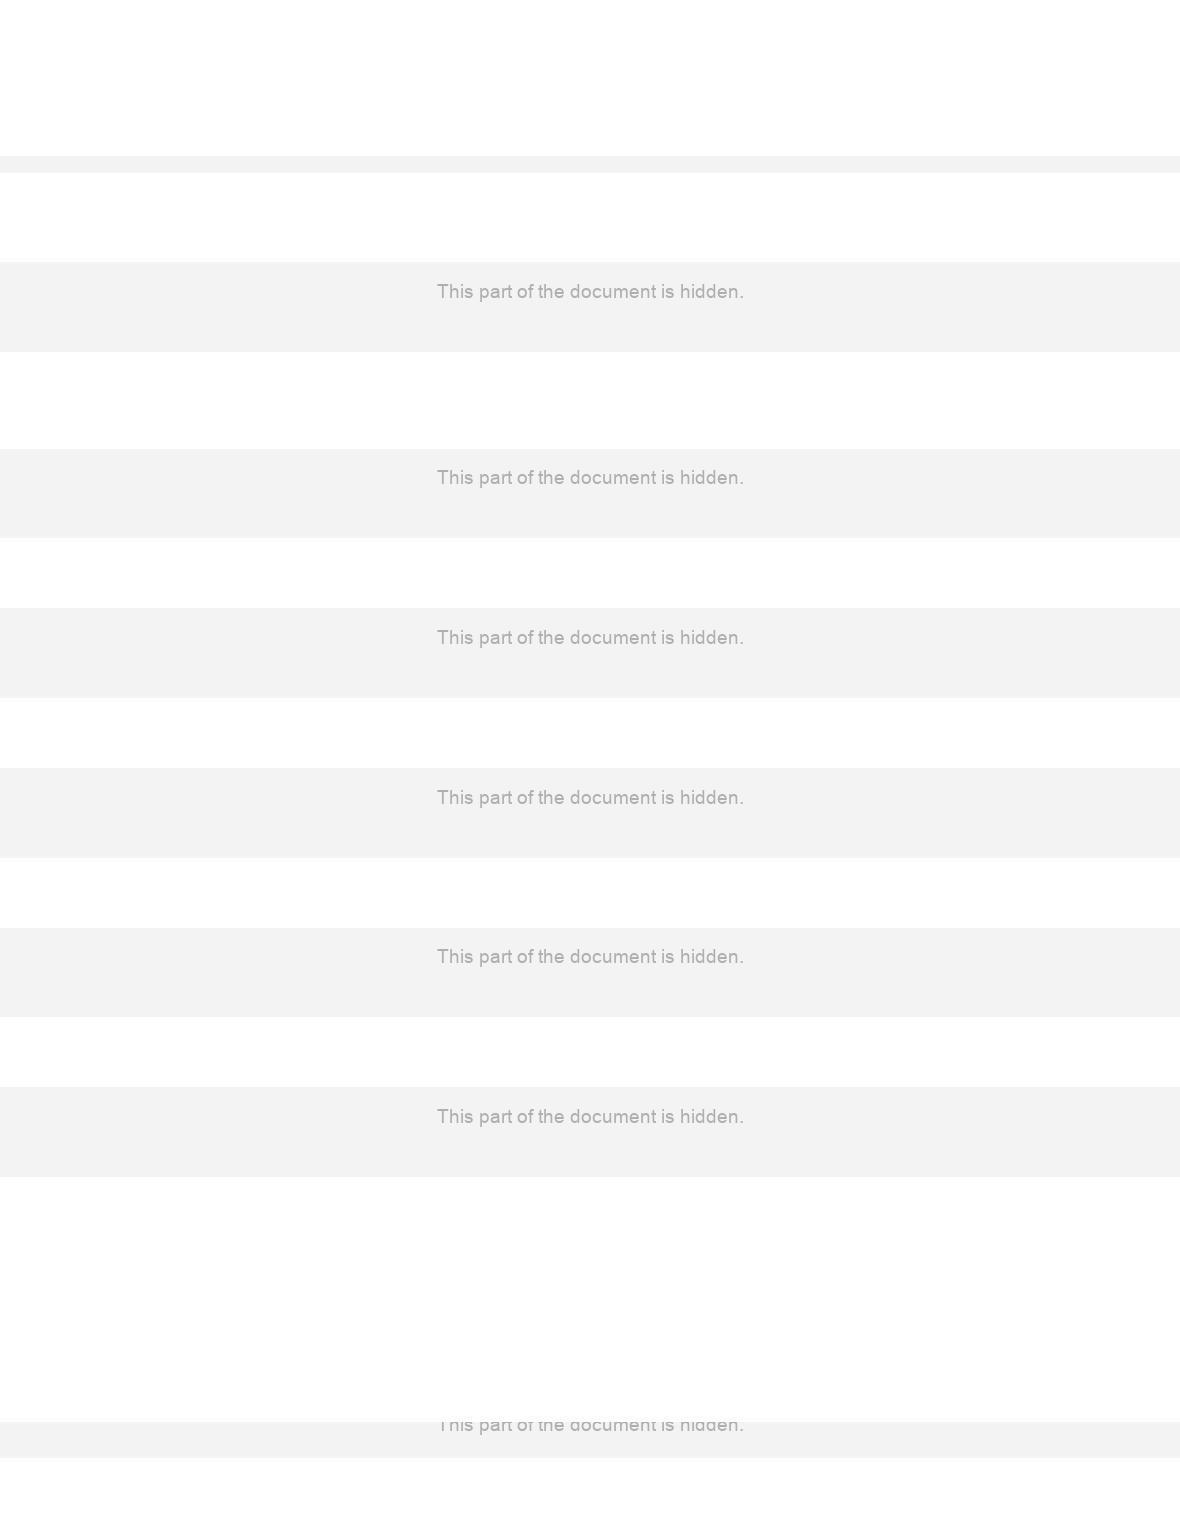Click the blank white header area above the gray strip
Screen dimensions: 1180x1527
pos(590,78)
